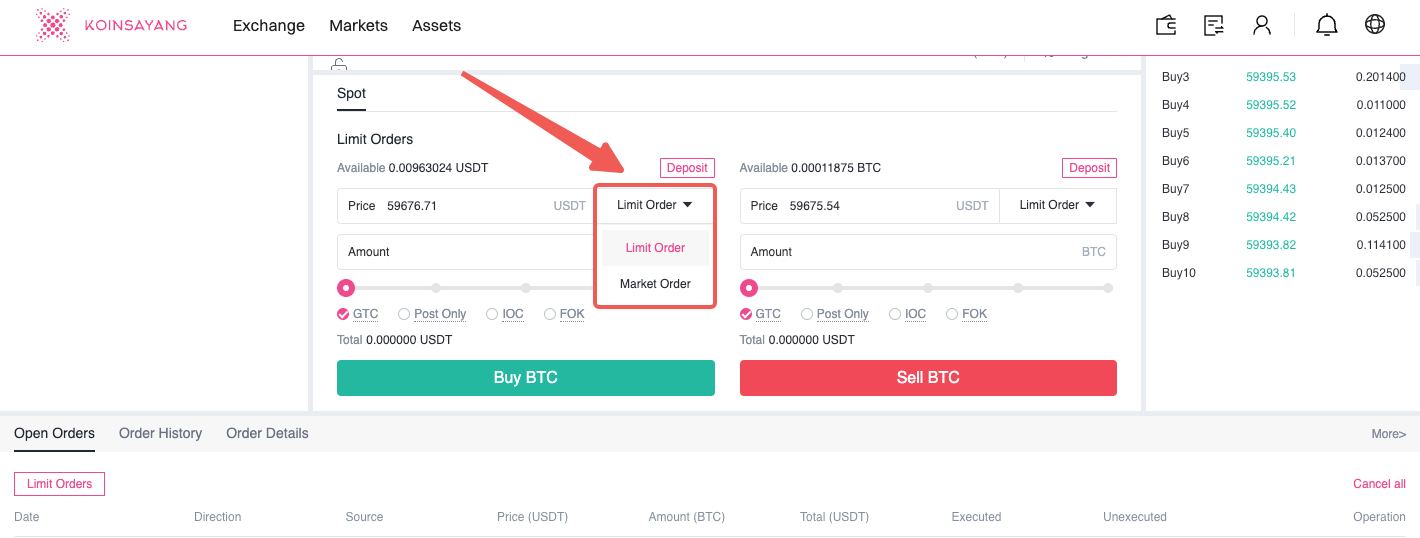Image resolution: width=1420 pixels, height=538 pixels.
Task: Click the Koinsayang logo icon
Action: [52, 25]
